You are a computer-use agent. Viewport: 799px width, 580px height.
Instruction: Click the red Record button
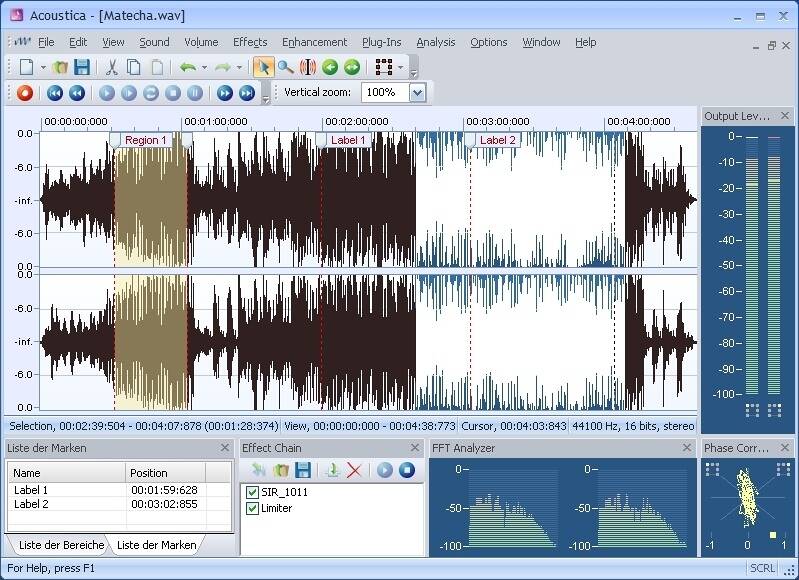pos(25,93)
